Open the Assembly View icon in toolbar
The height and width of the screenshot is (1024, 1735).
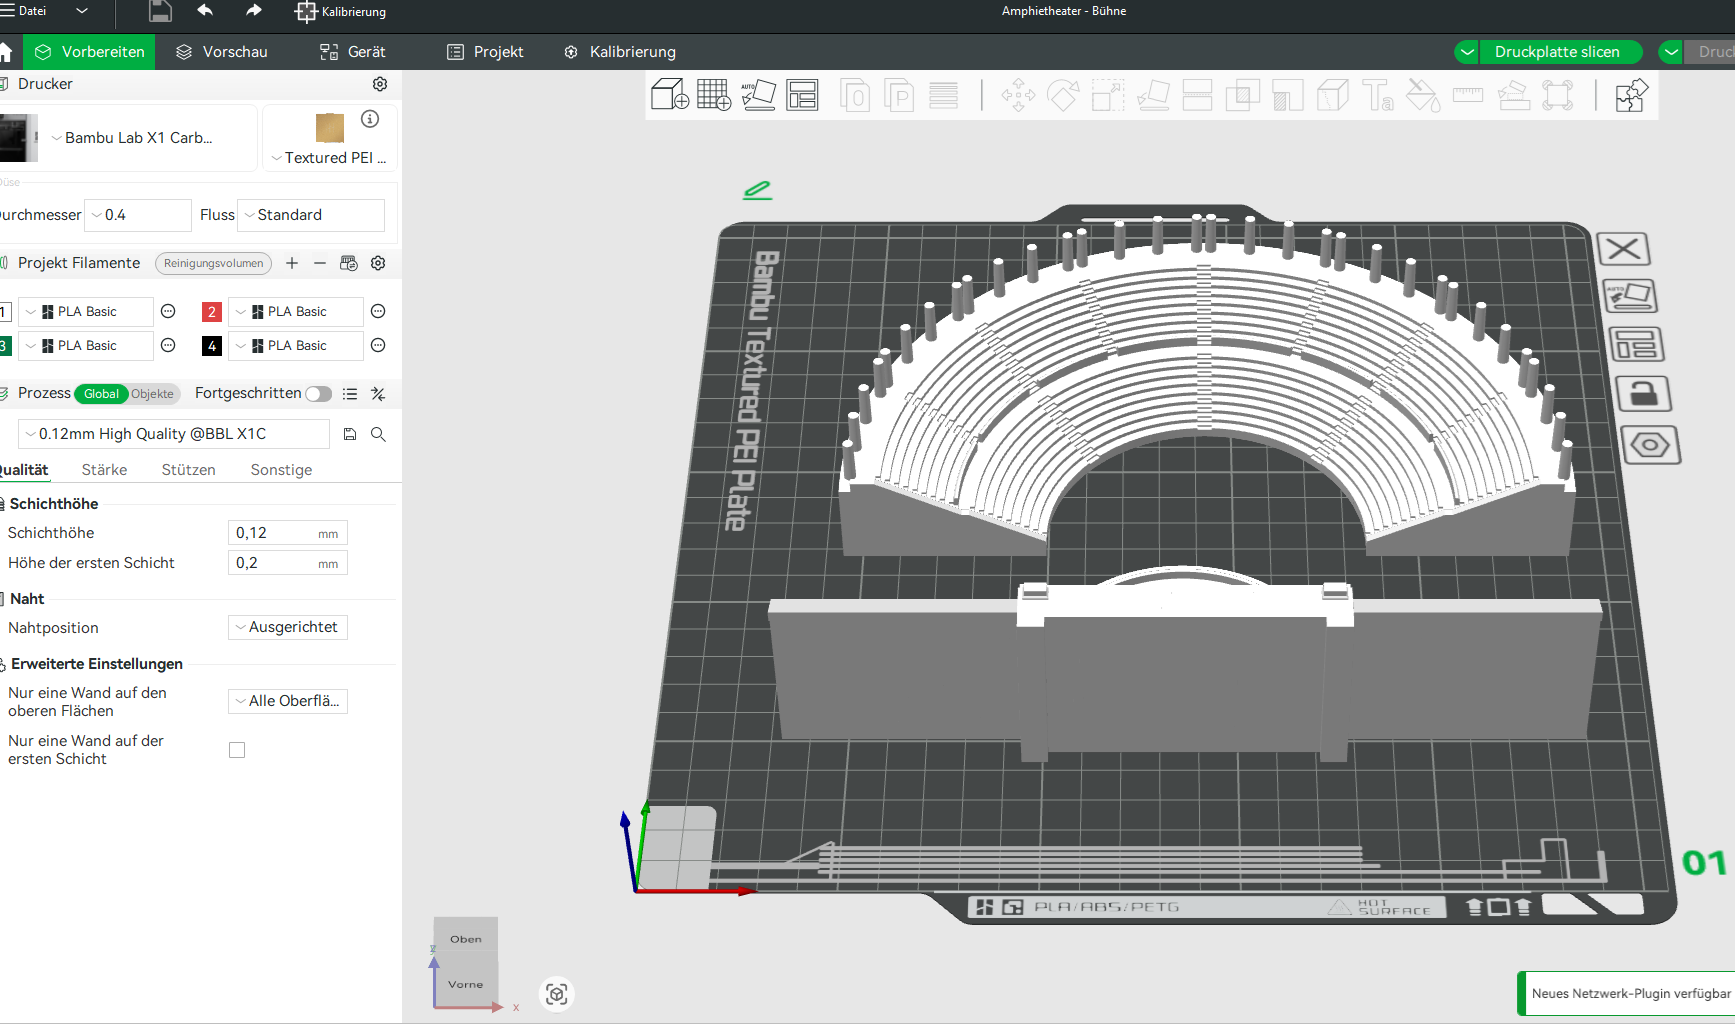pos(1630,96)
